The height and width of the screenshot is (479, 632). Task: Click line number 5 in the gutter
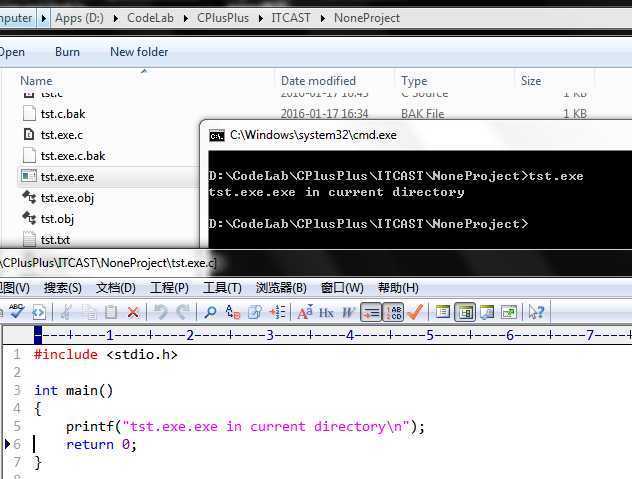17,426
